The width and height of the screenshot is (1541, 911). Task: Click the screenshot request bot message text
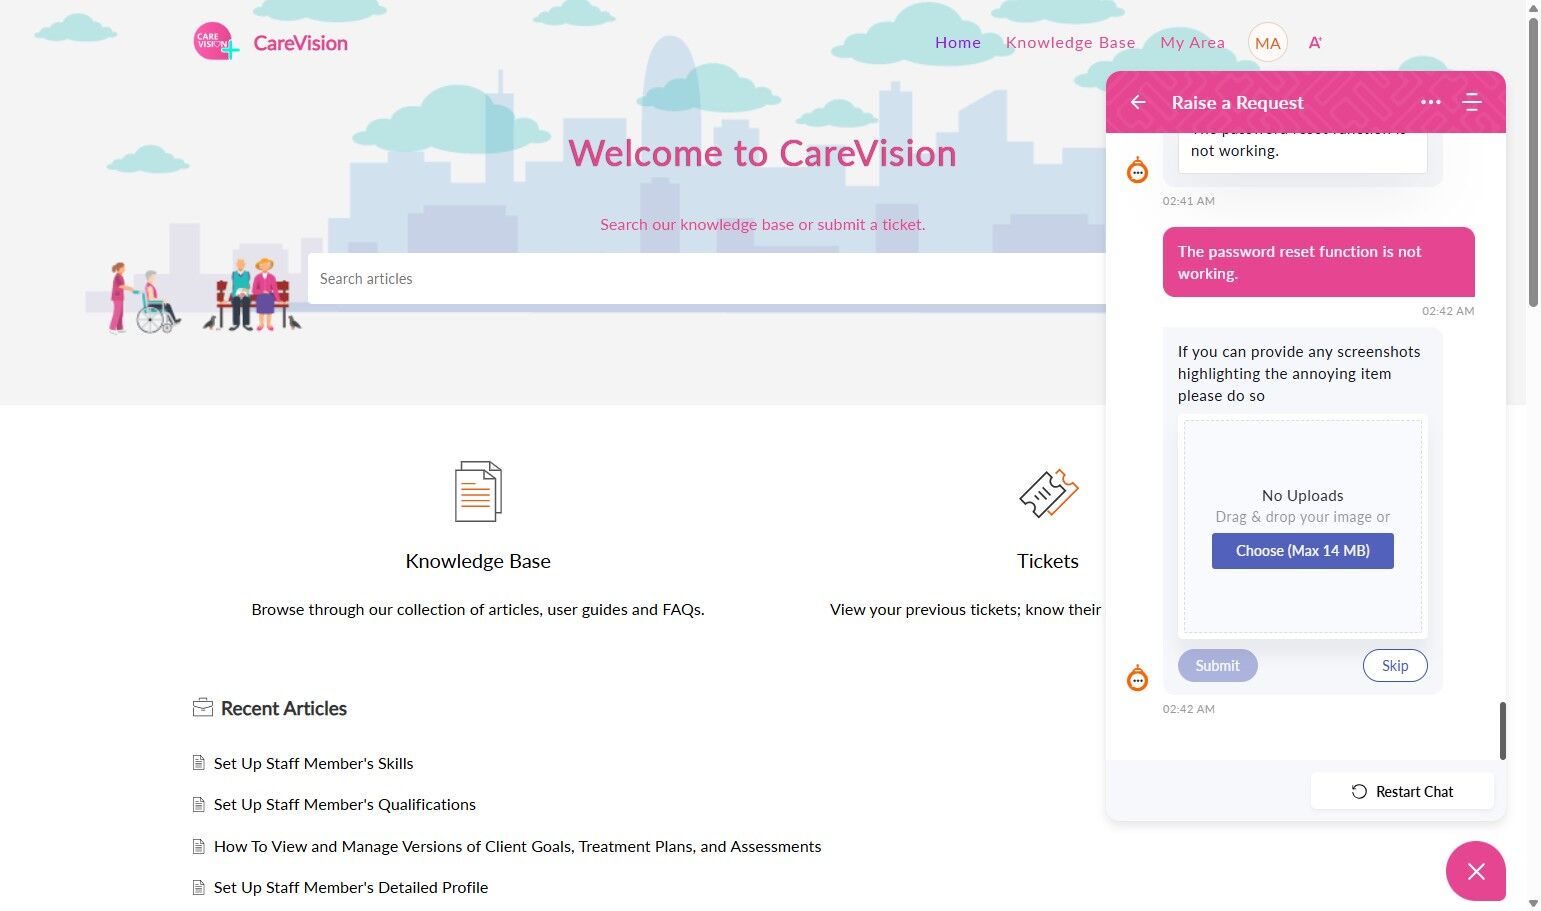coord(1299,374)
